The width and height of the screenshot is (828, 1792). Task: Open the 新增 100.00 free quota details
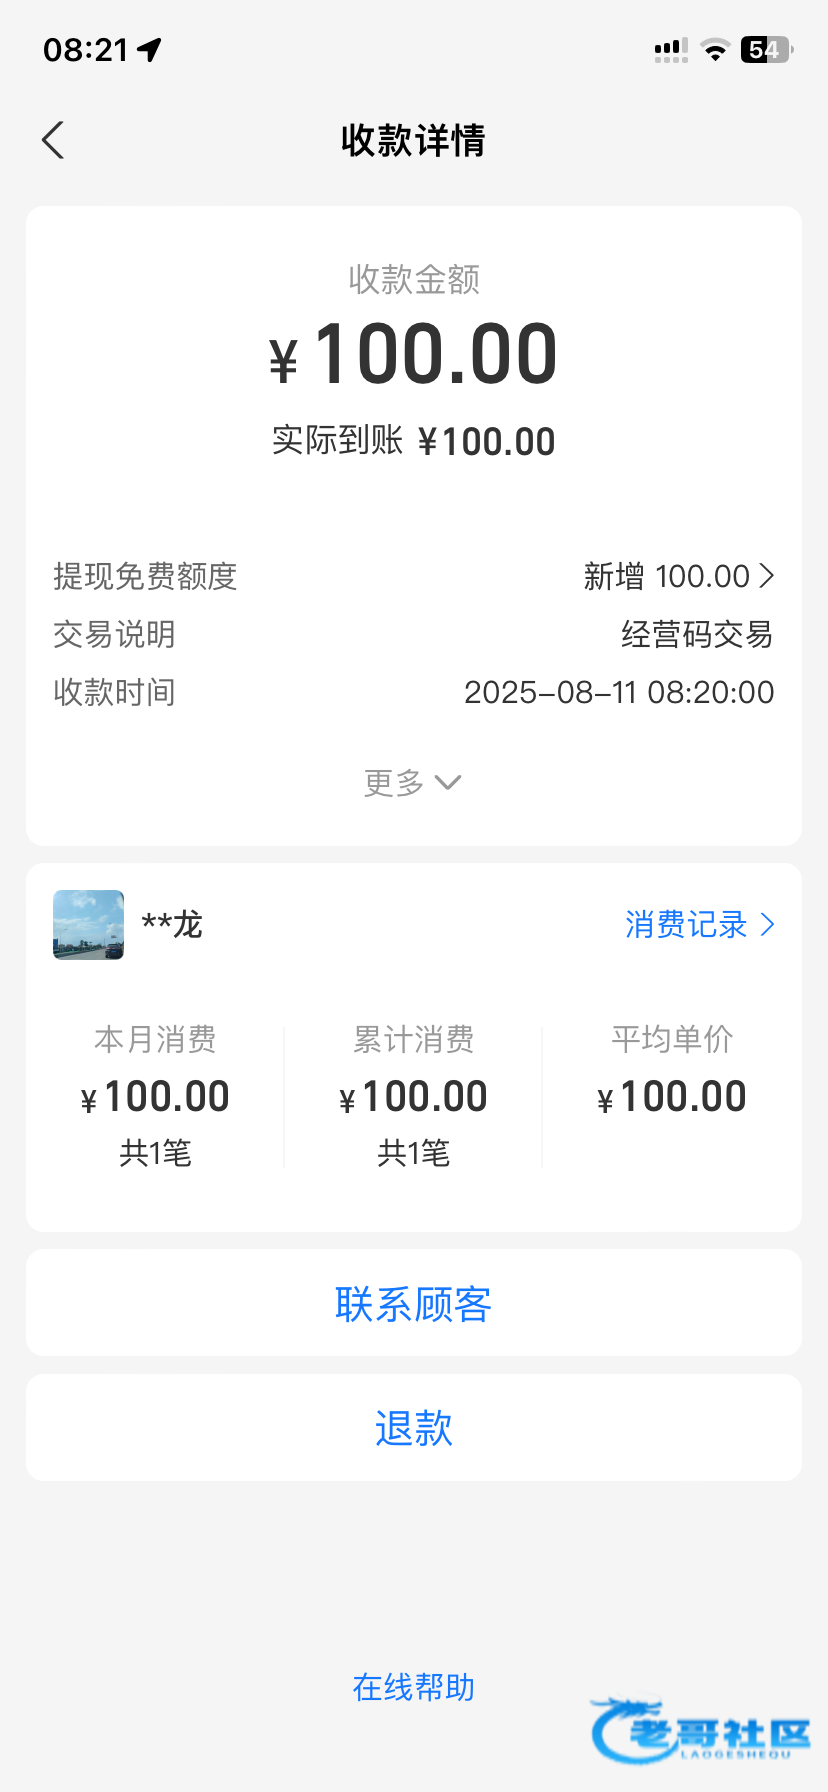[678, 576]
